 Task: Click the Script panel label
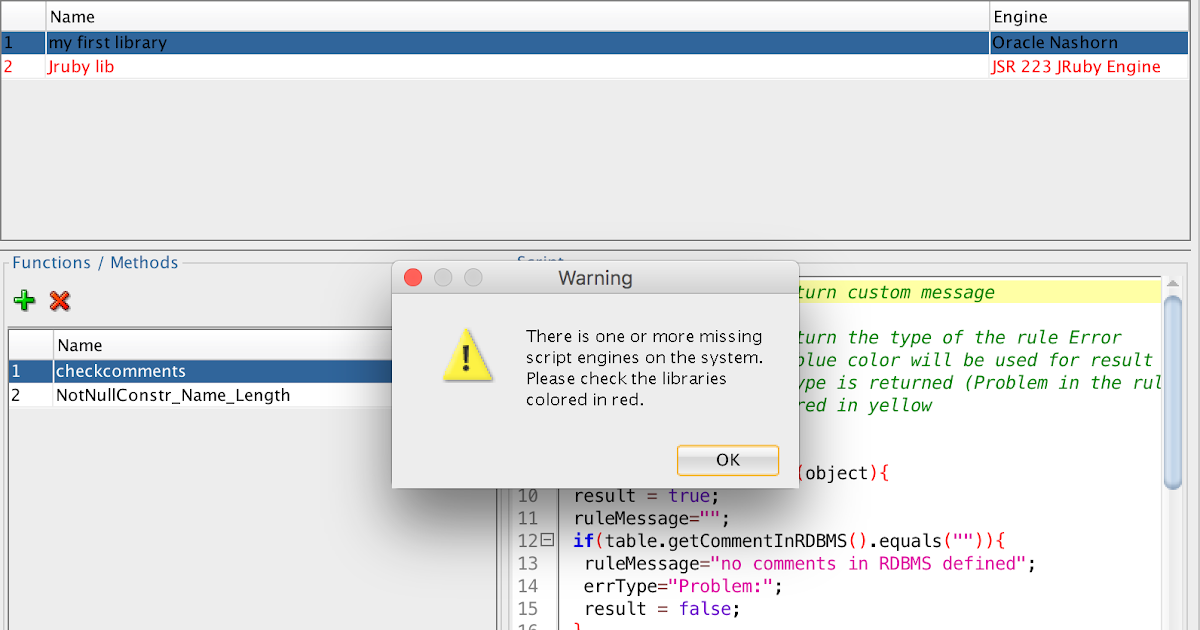pos(540,262)
